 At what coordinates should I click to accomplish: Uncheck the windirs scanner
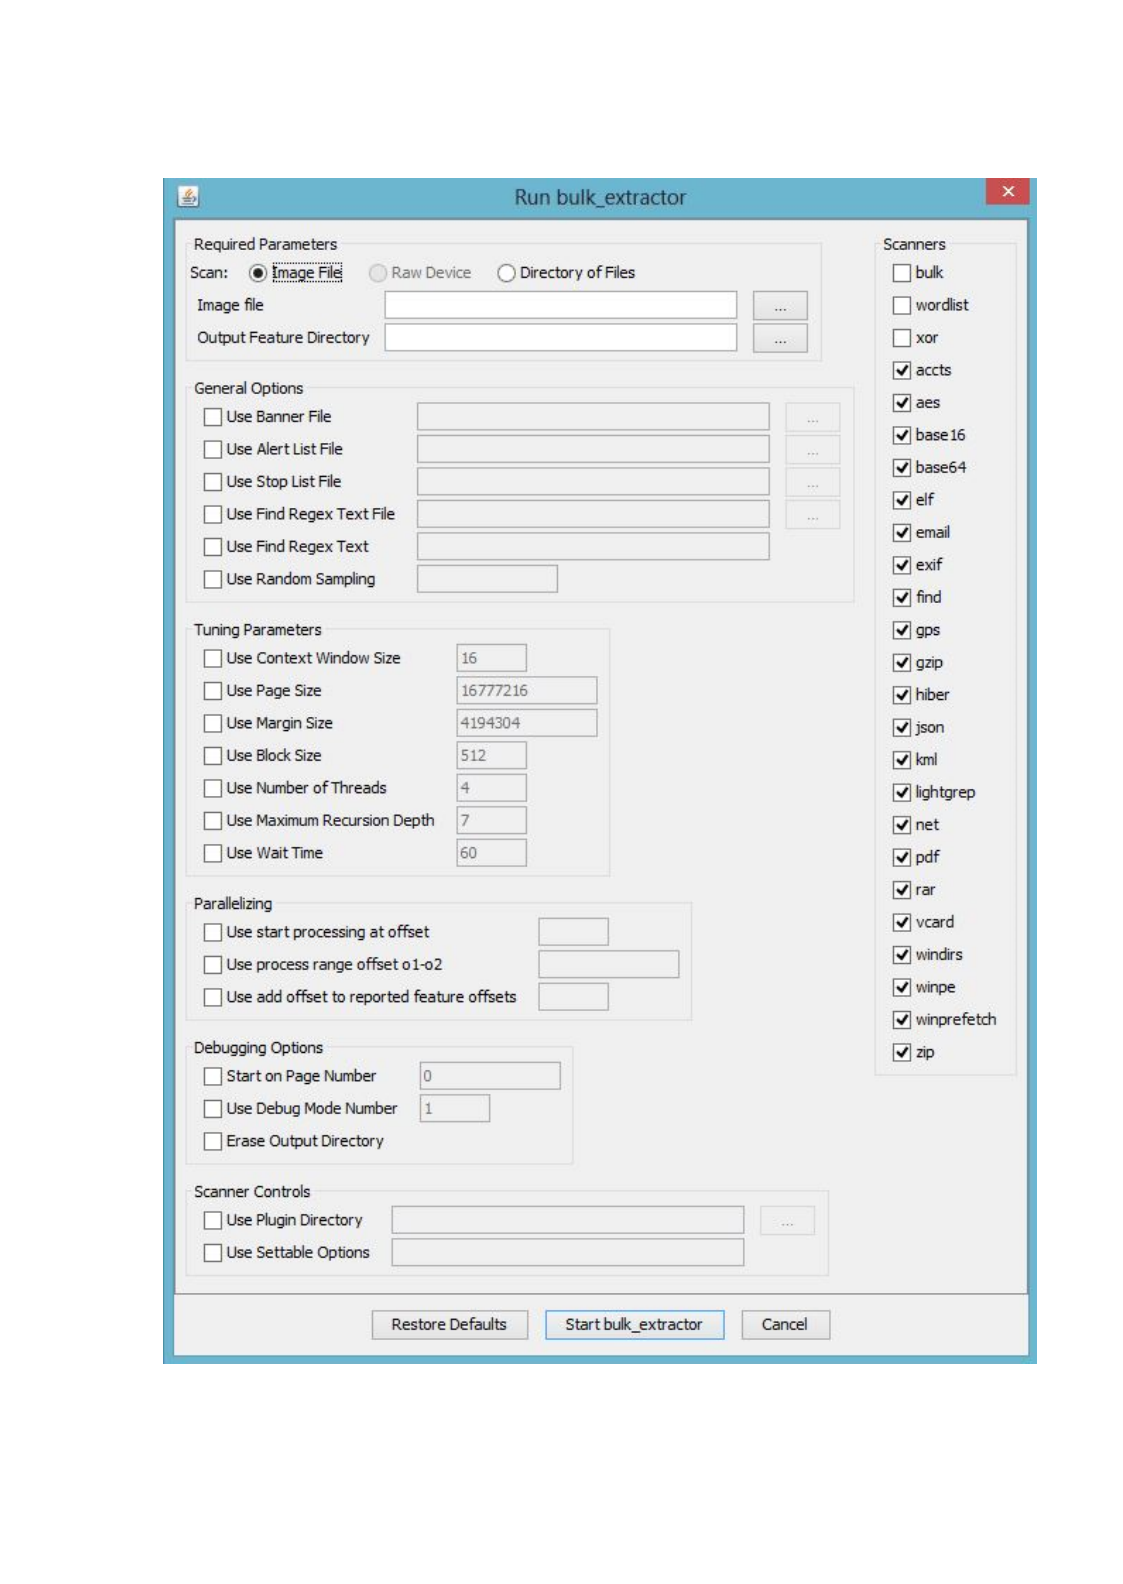click(901, 955)
